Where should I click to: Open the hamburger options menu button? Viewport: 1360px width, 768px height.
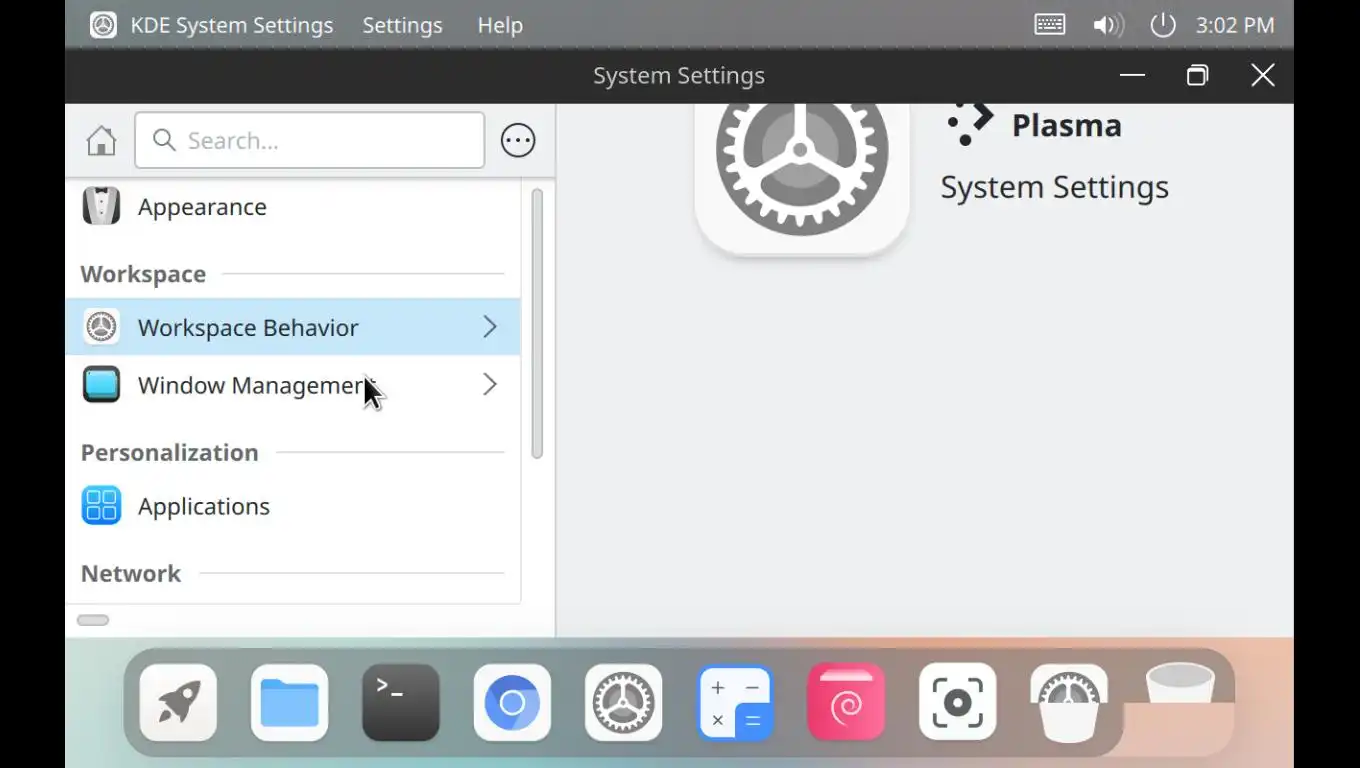coord(518,141)
